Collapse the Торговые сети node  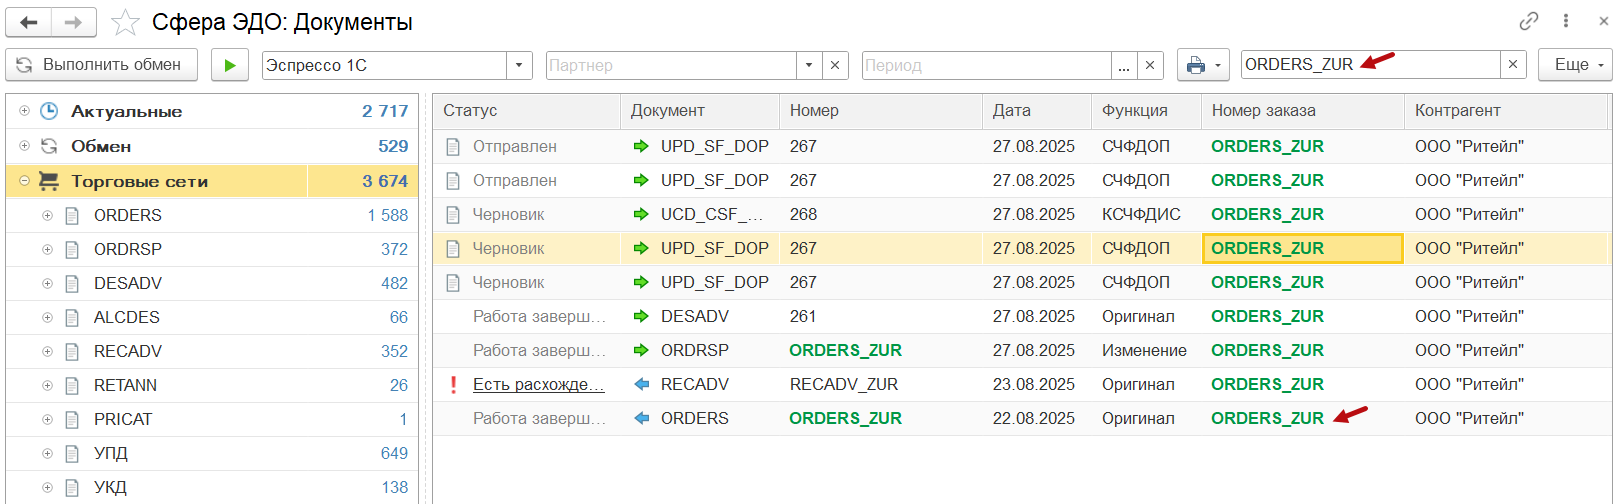tap(24, 181)
